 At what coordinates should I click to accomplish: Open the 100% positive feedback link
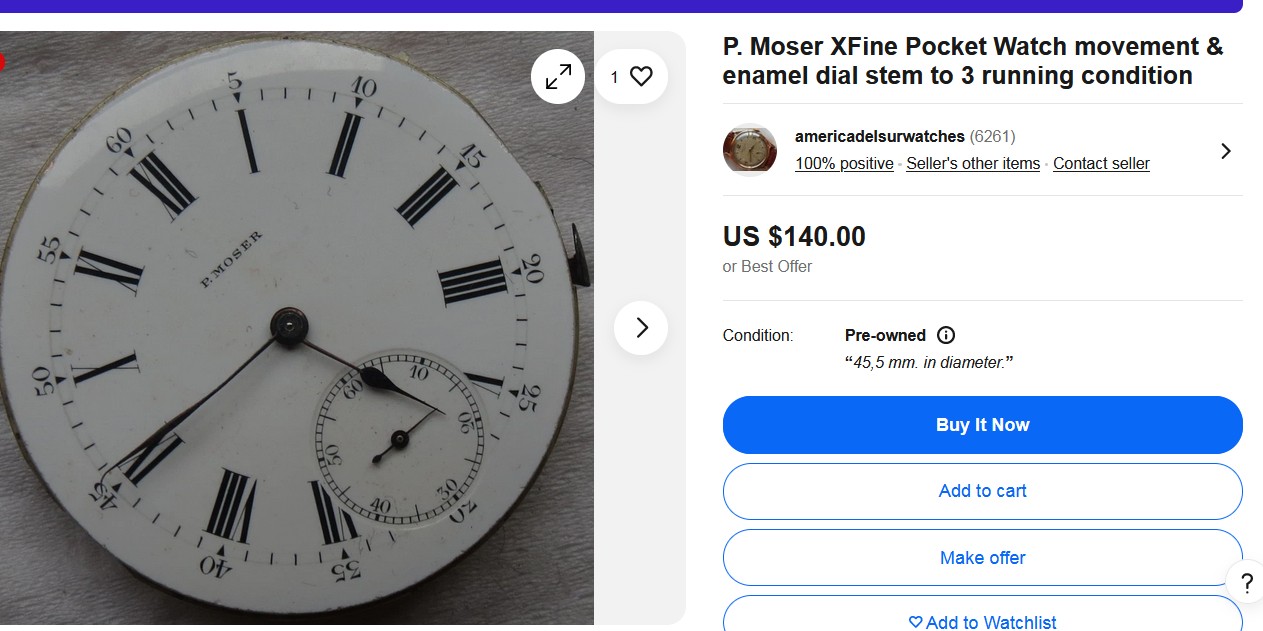point(844,164)
